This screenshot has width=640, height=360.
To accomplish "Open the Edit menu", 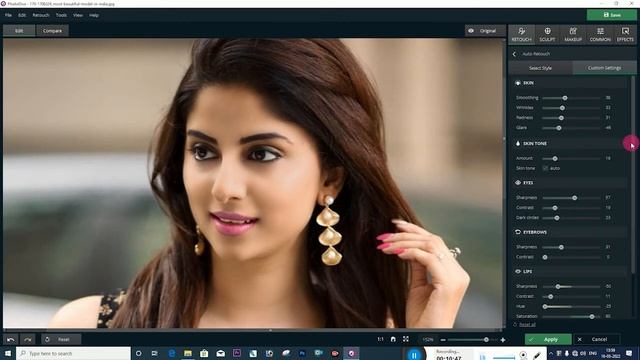I will pyautogui.click(x=22, y=15).
